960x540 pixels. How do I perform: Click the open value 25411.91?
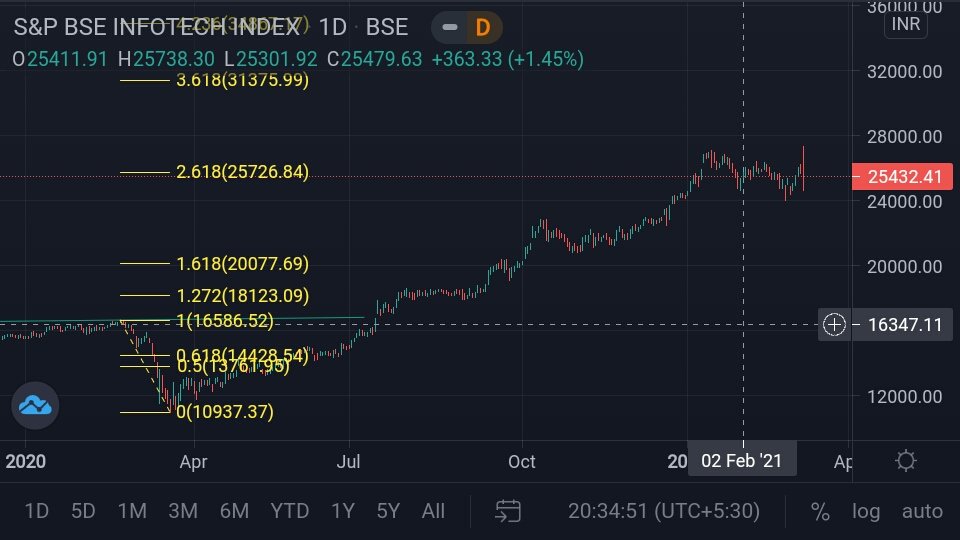(67, 59)
